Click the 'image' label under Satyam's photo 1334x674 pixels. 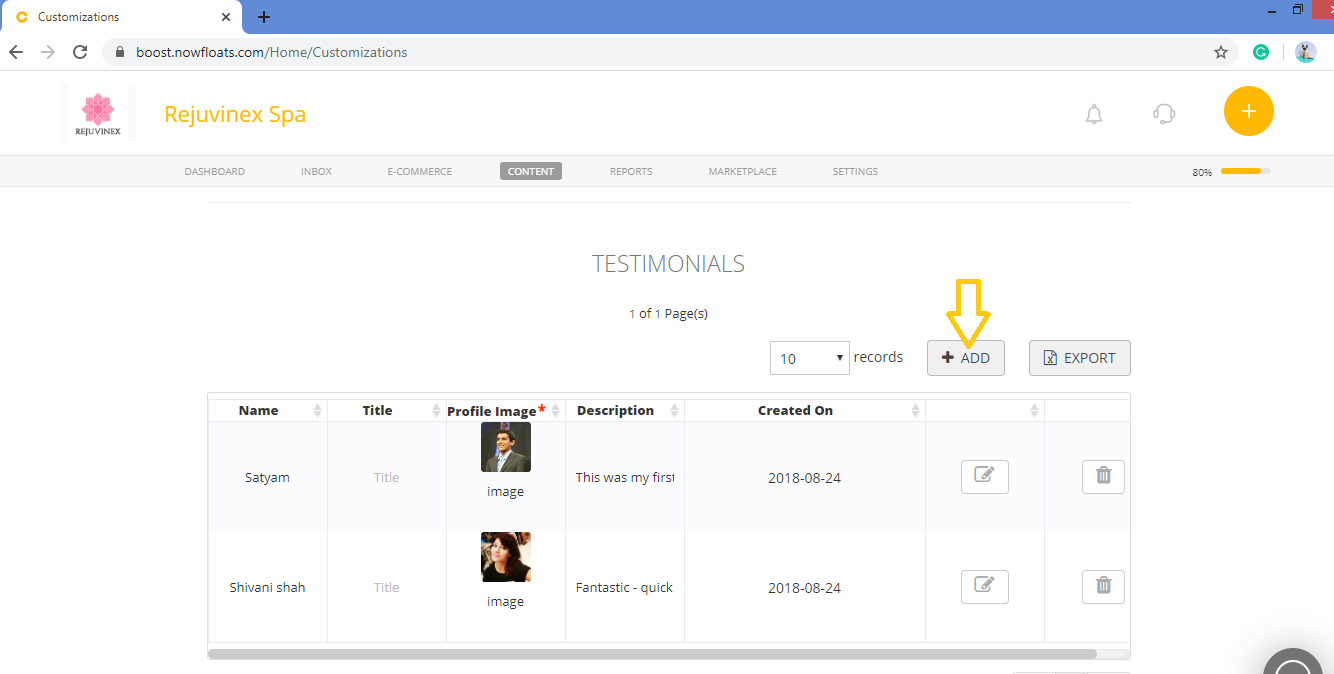click(505, 491)
